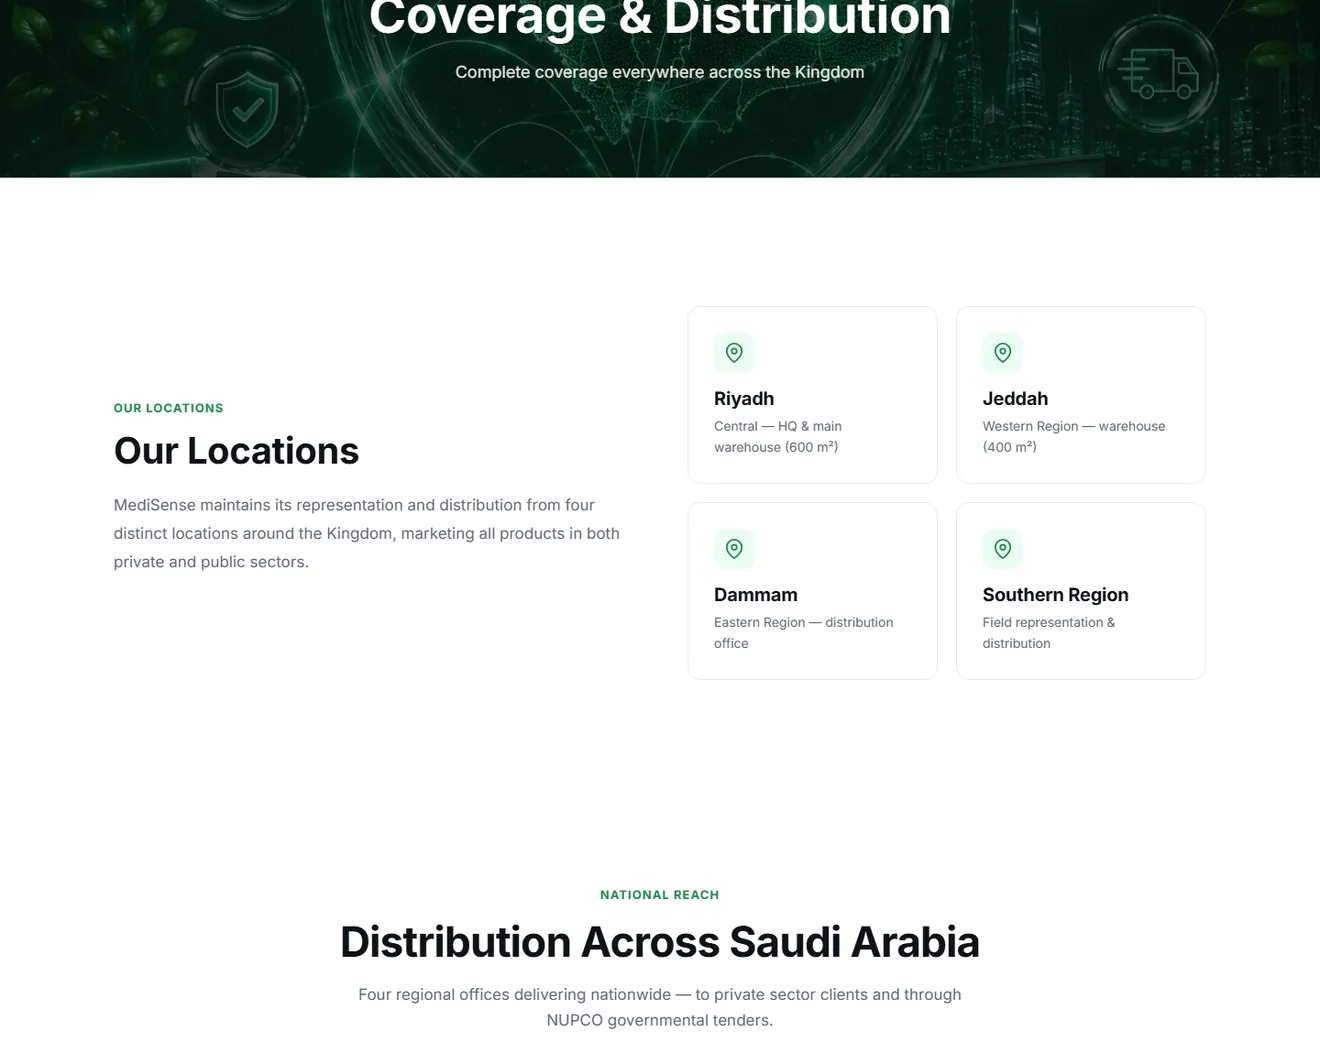Click 'Field representation & distribution' description
The height and width of the screenshot is (1050, 1320).
tap(1049, 633)
